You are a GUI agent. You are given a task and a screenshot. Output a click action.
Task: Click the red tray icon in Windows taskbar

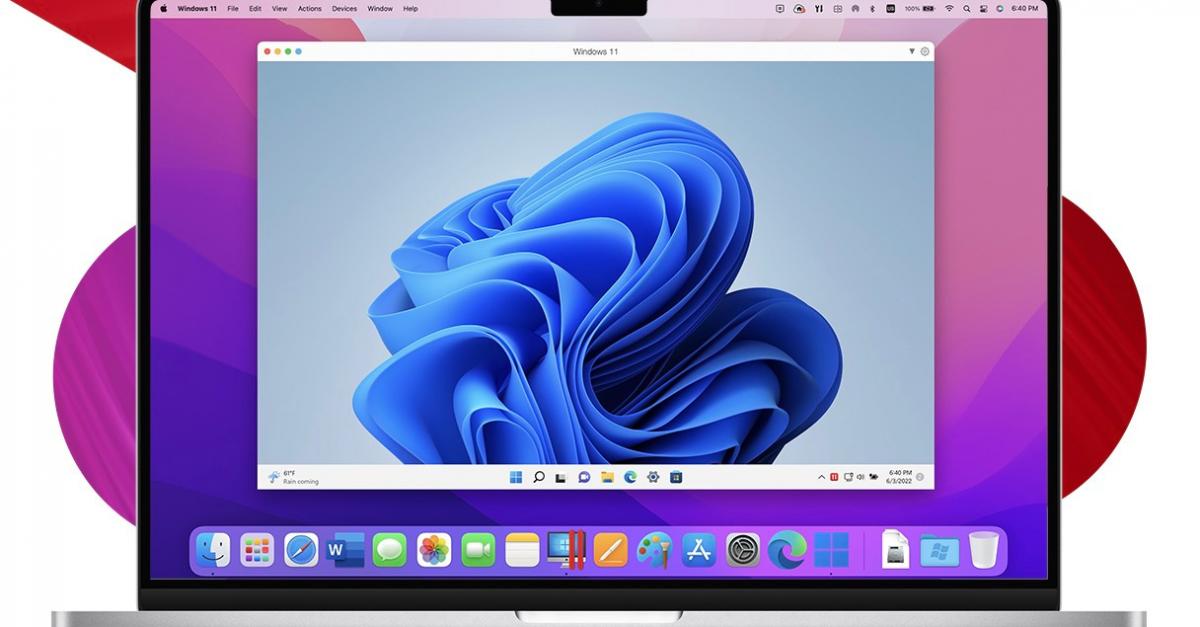[835, 477]
